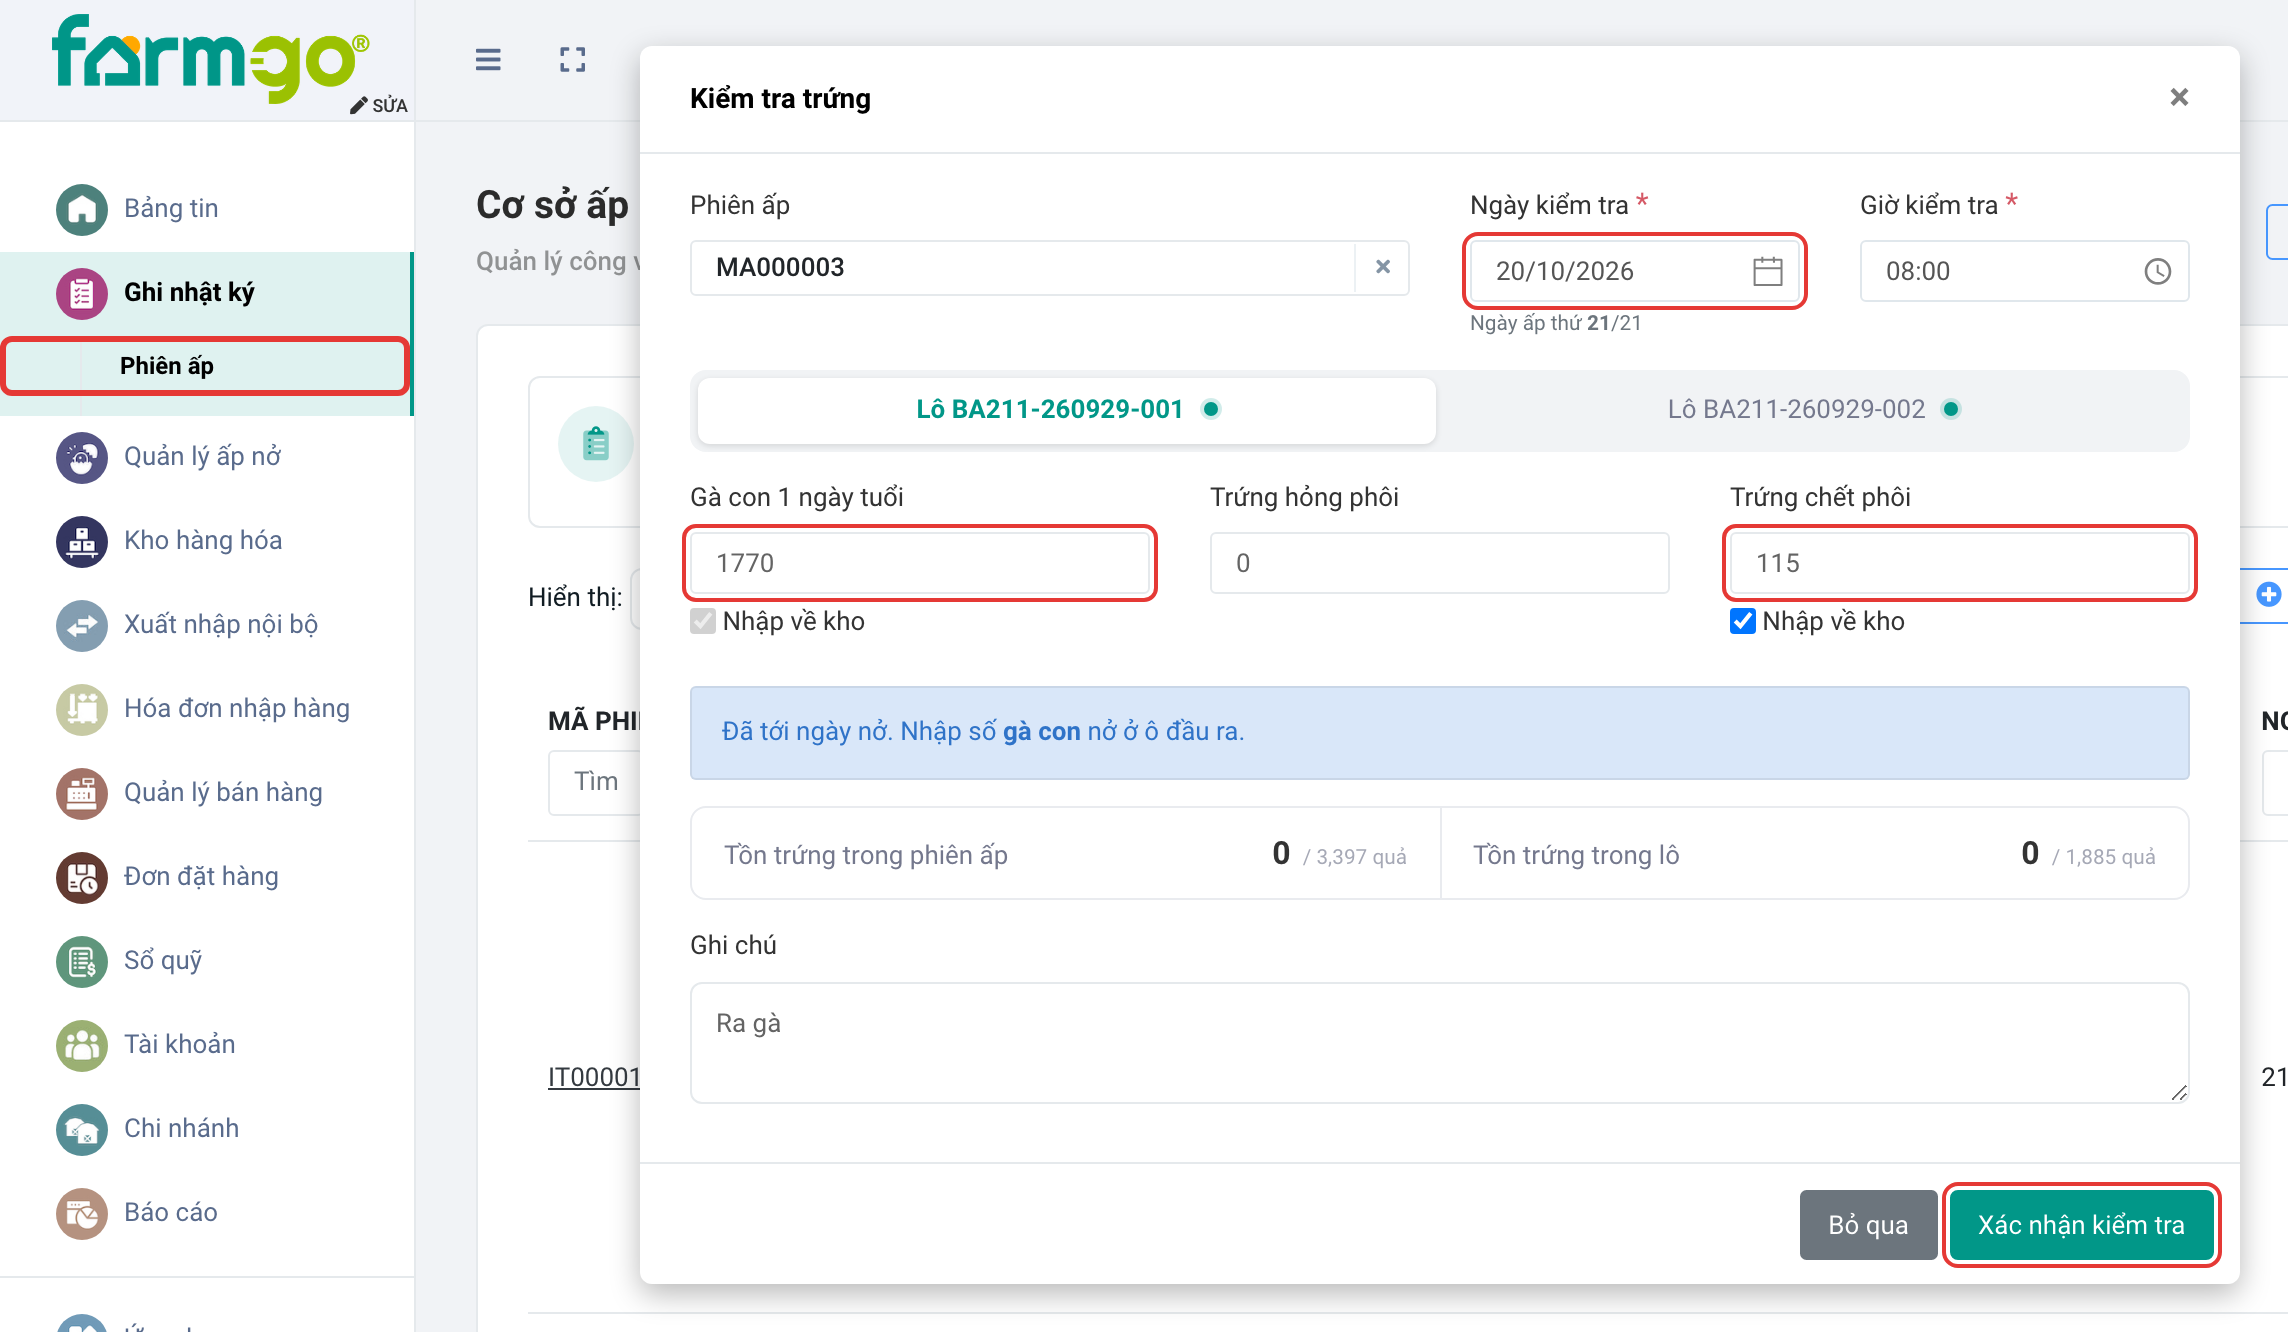Toggle the hamburger sidebar menu
The width and height of the screenshot is (2288, 1332).
pos(488,60)
